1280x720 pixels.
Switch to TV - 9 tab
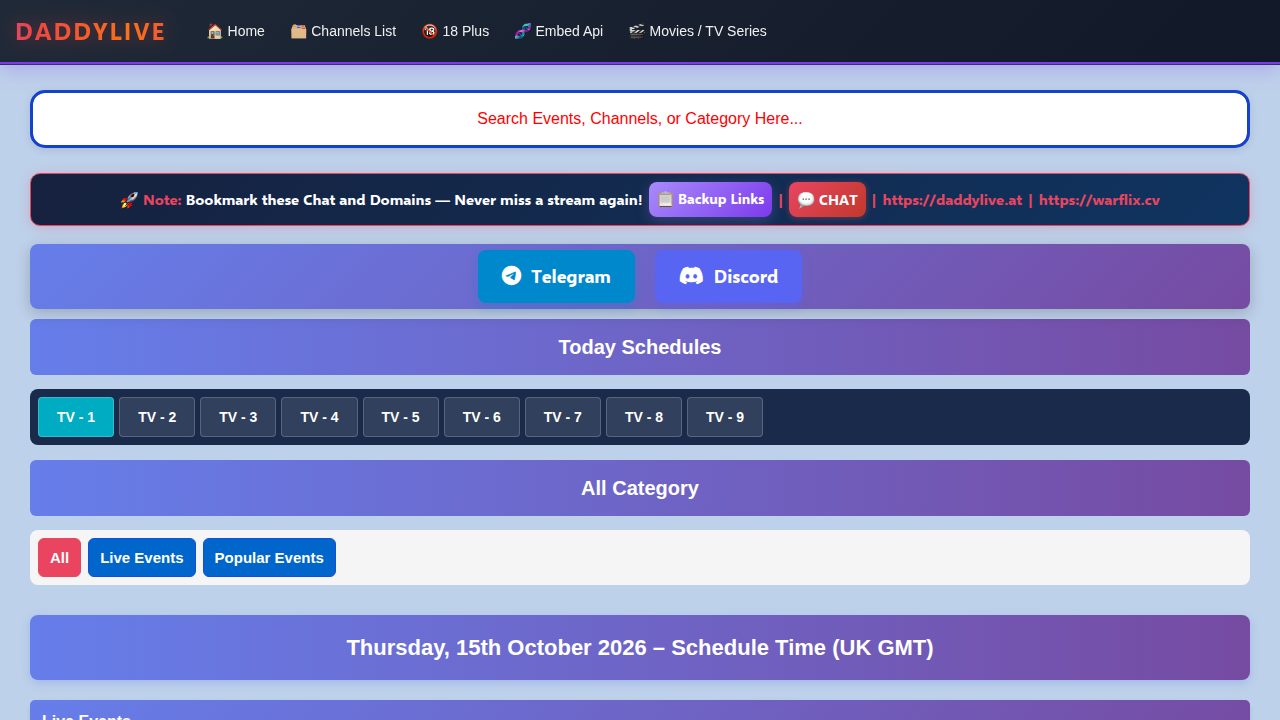coord(725,417)
